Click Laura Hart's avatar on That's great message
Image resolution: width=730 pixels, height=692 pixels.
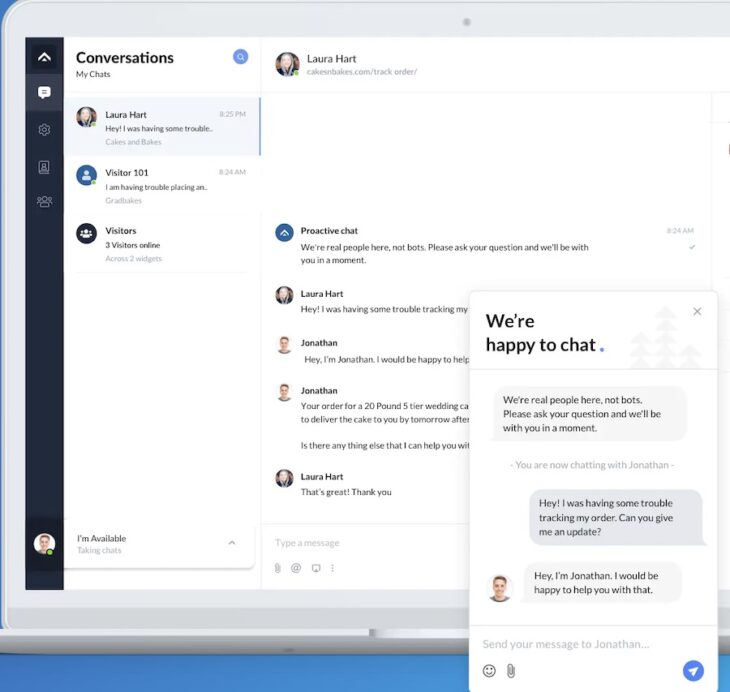[x=284, y=478]
